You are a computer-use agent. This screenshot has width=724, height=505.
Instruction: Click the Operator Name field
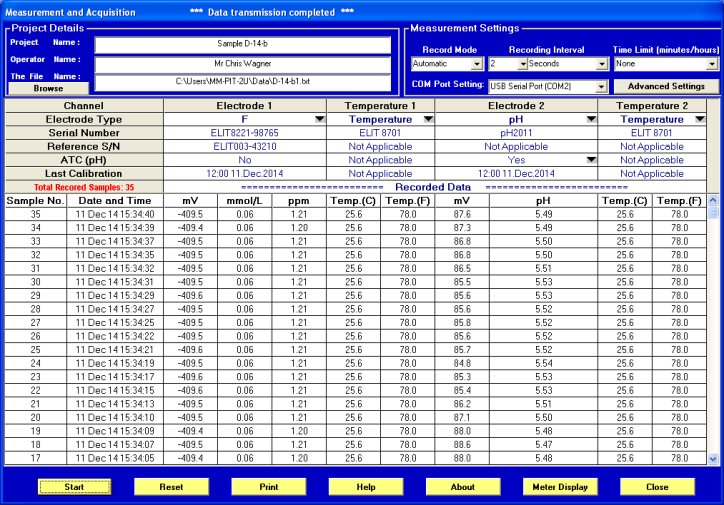pyautogui.click(x=243, y=64)
